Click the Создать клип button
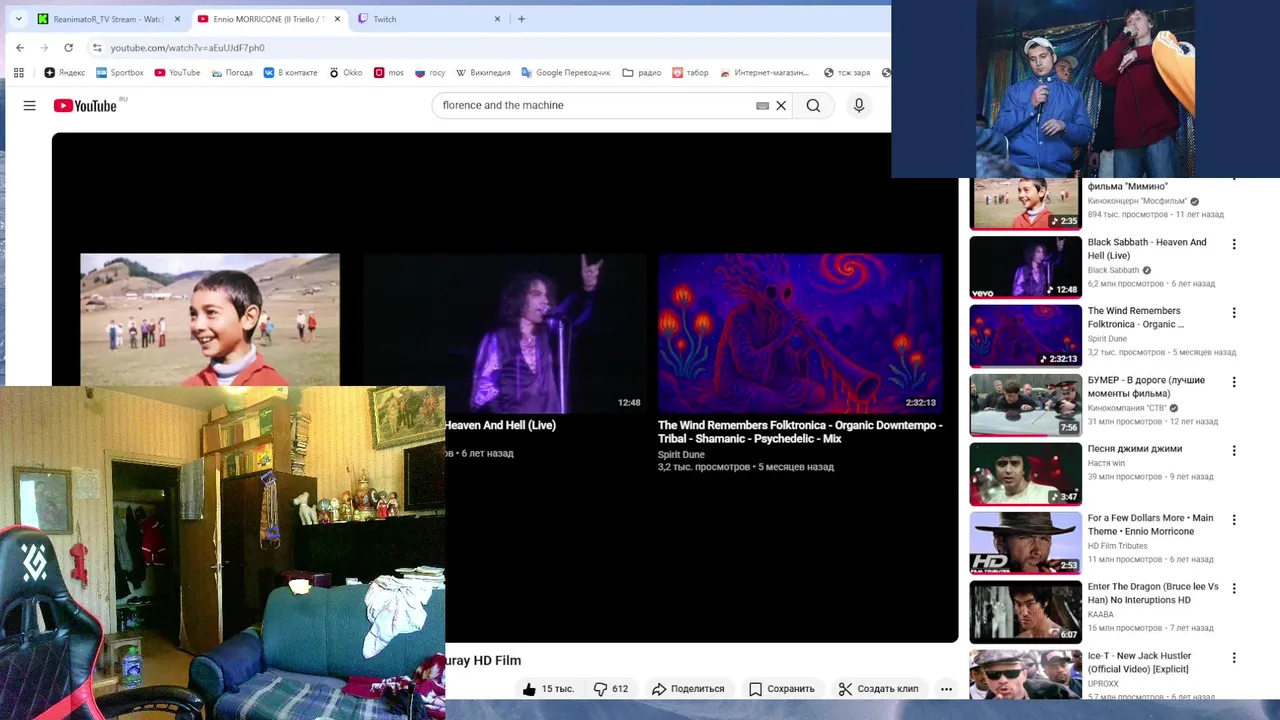 879,689
